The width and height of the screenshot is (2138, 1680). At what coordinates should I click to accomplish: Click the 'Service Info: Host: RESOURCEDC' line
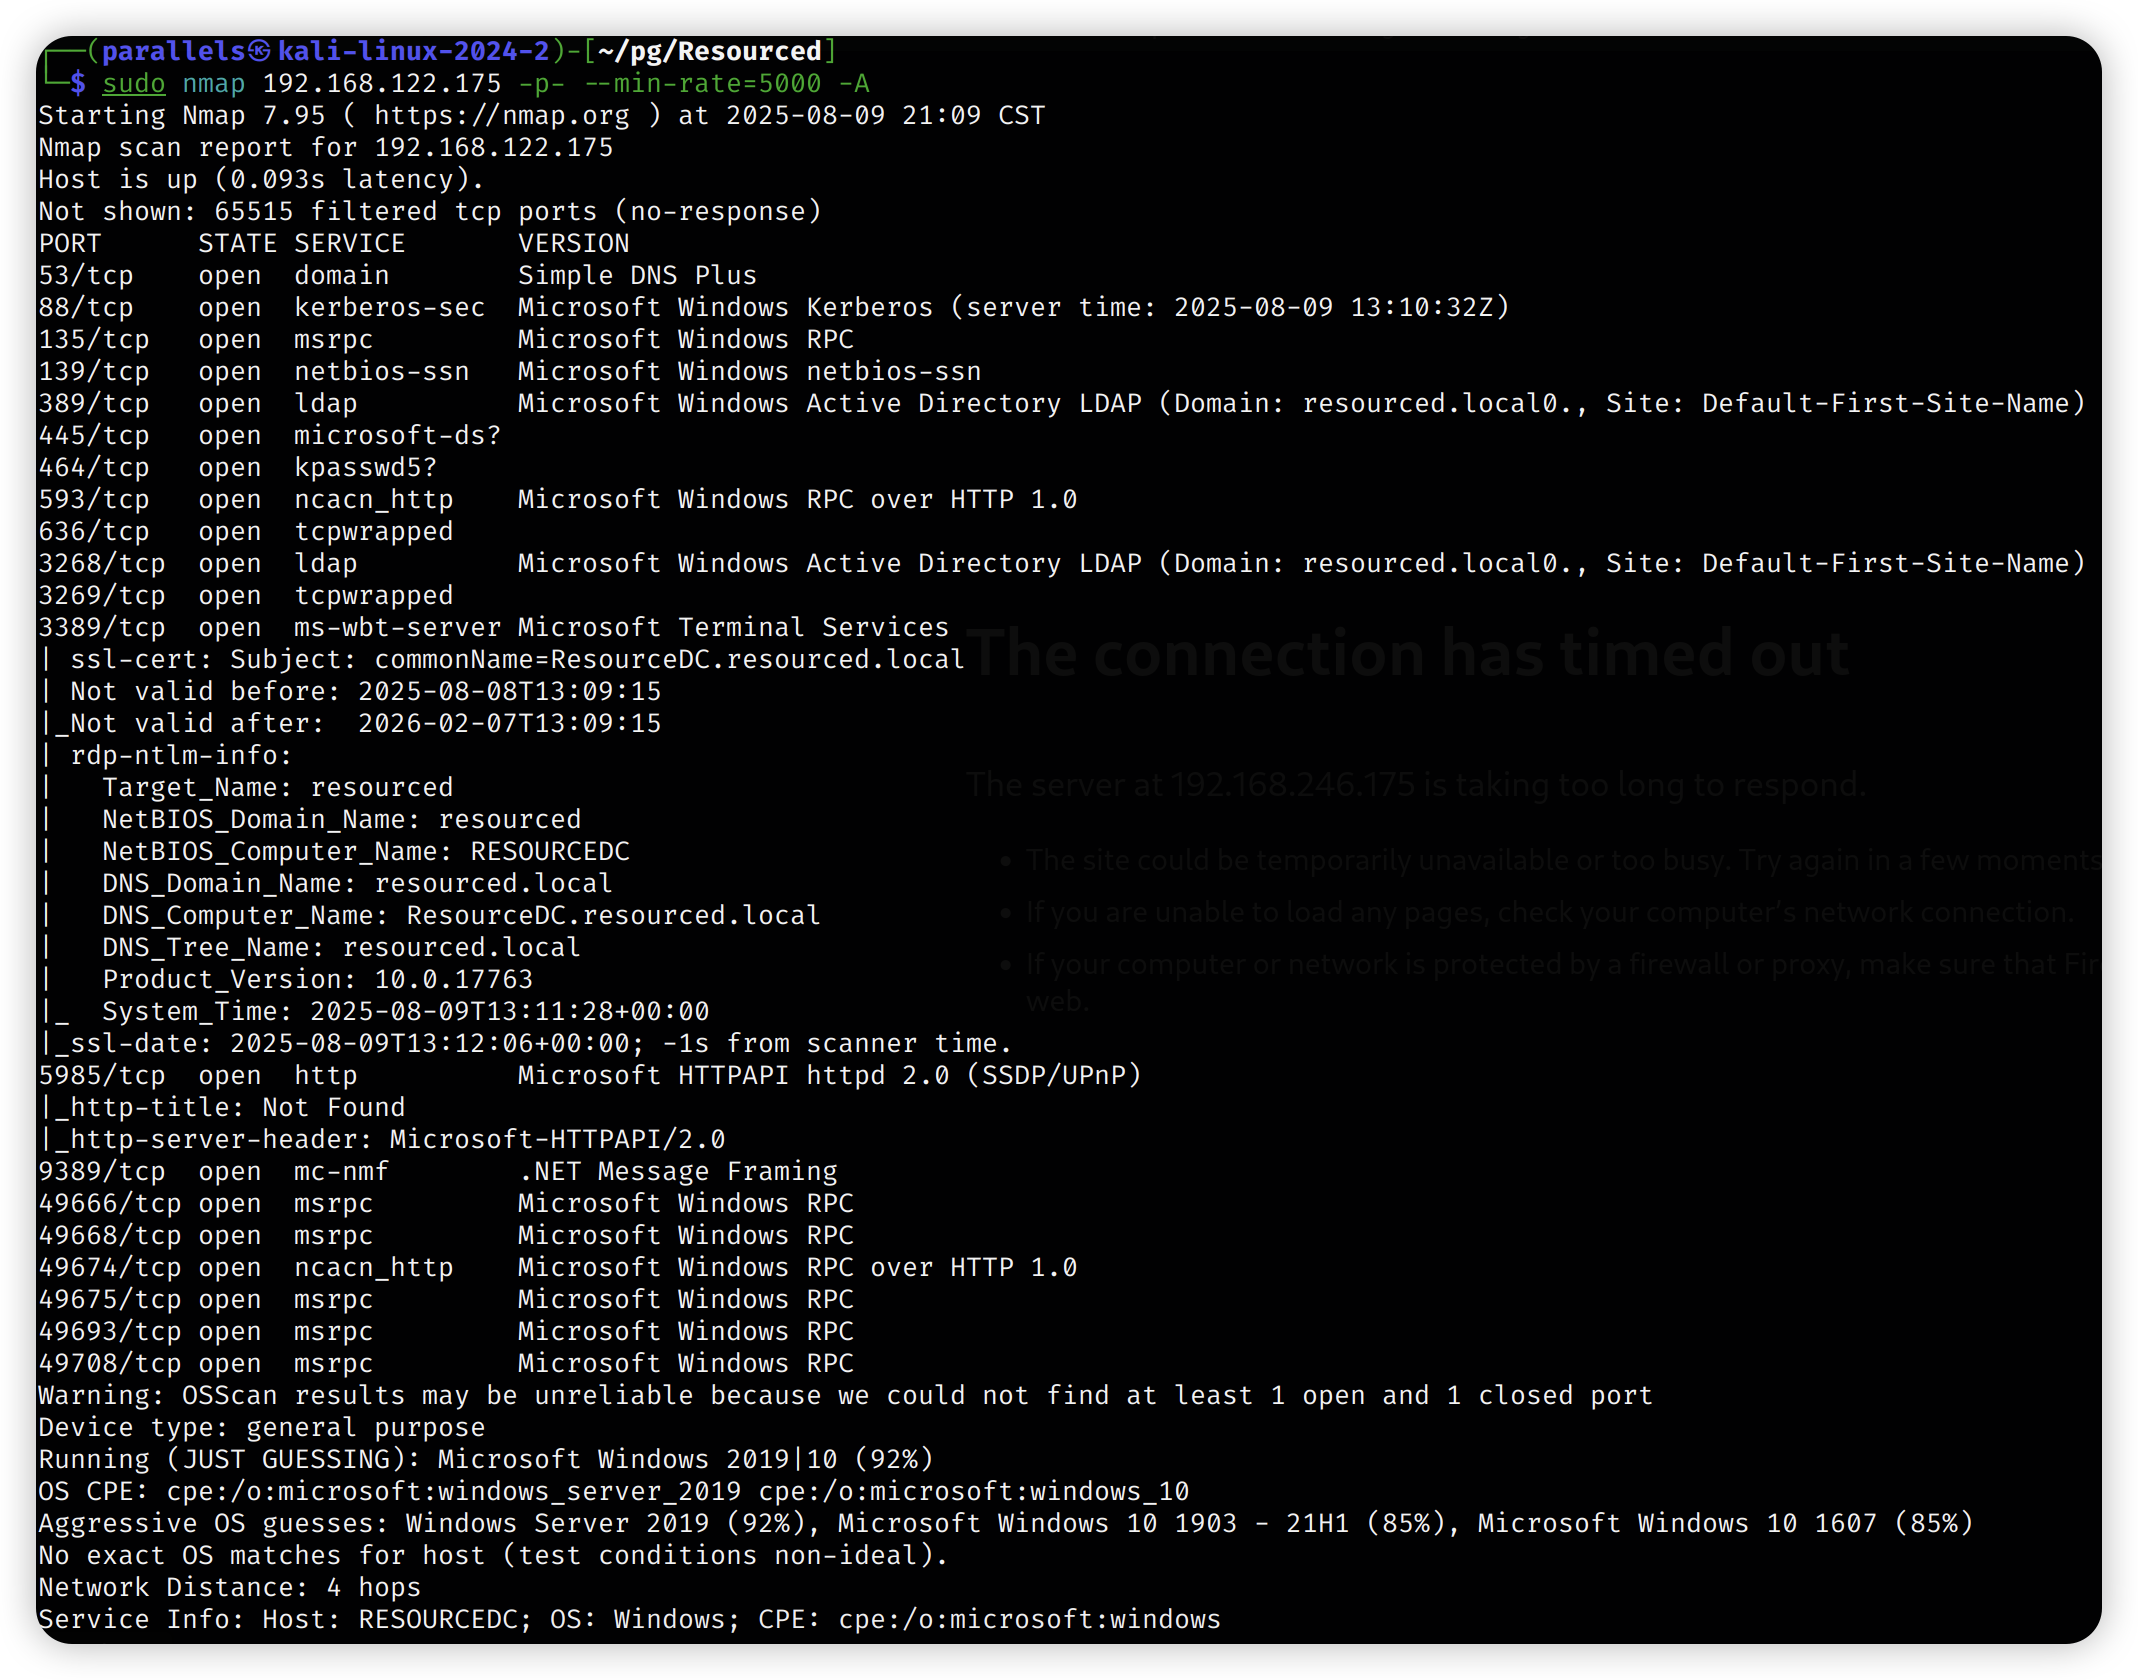tap(630, 1620)
